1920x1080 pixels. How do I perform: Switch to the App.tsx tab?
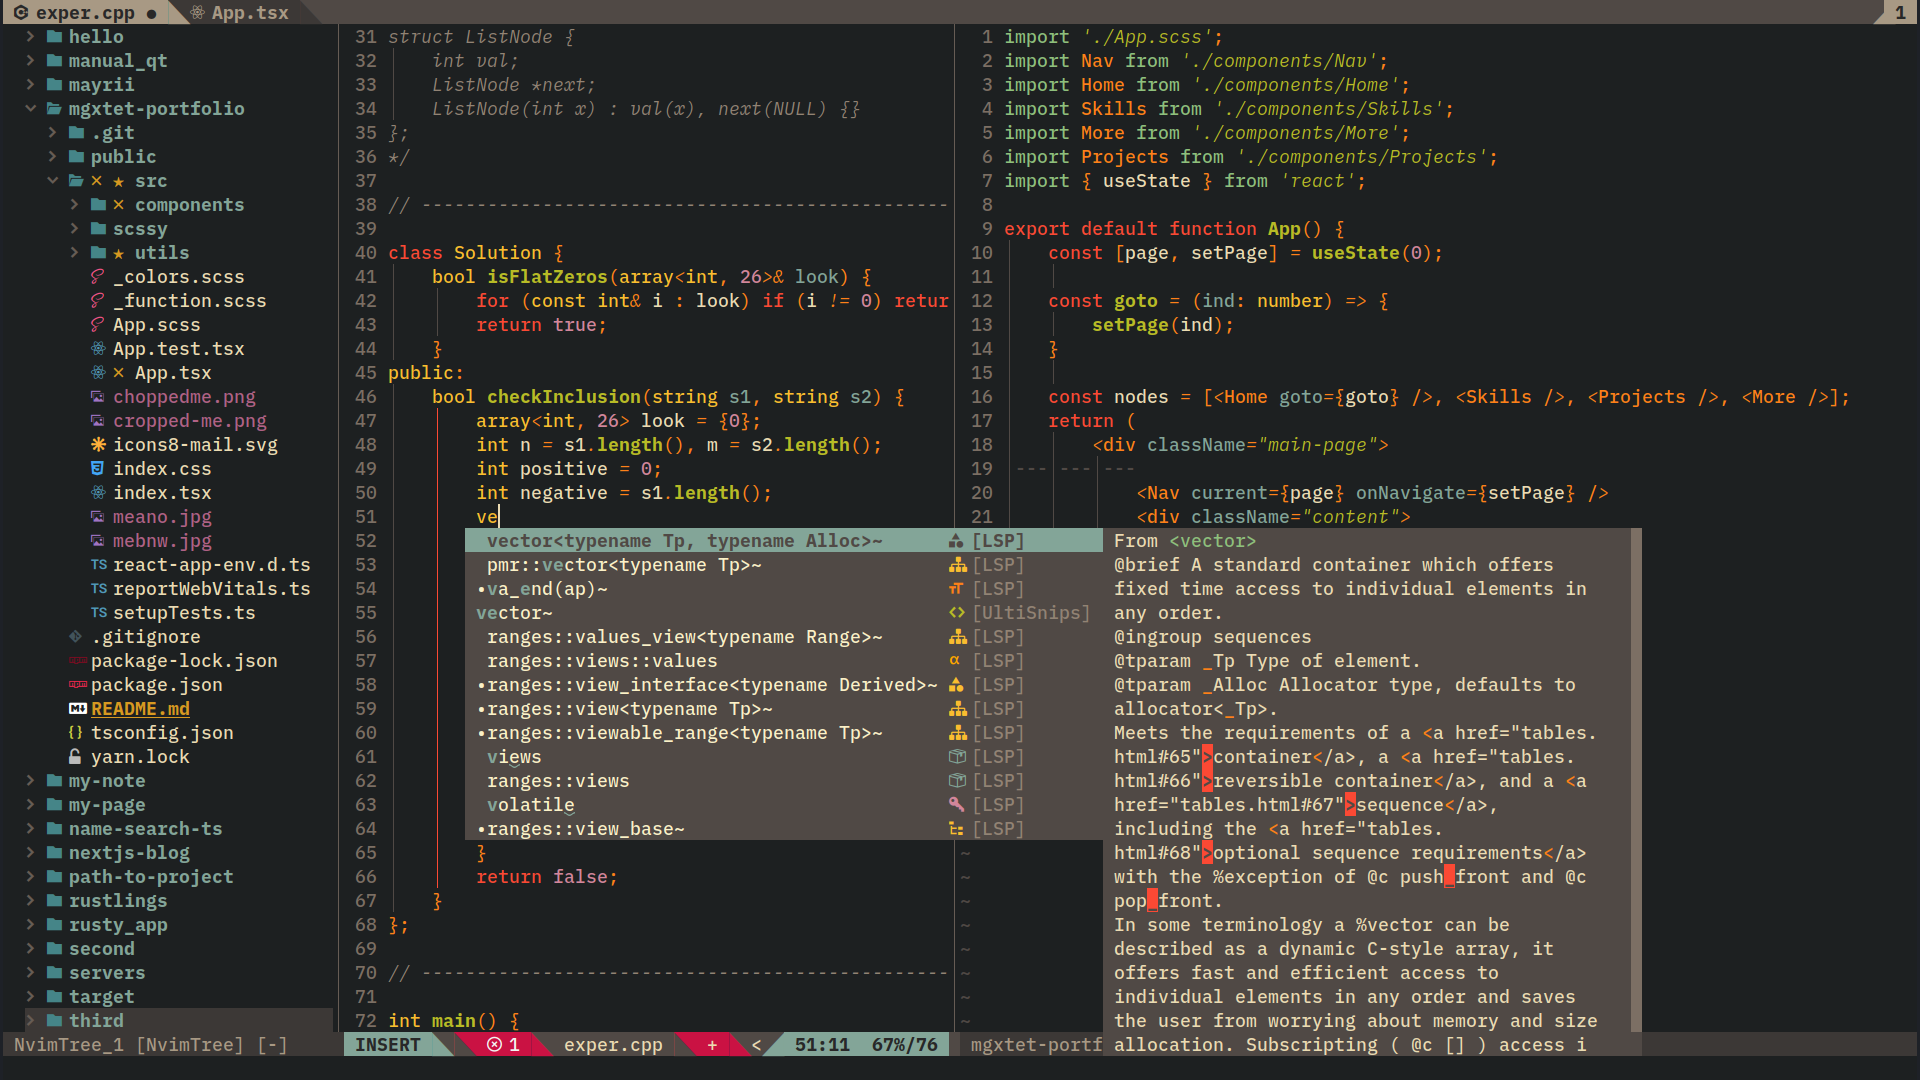tap(240, 12)
